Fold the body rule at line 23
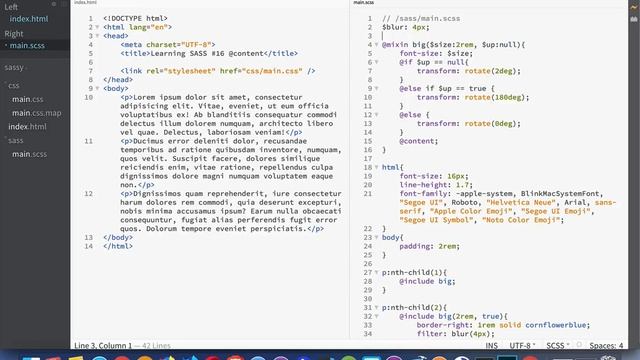 pyautogui.click(x=376, y=238)
